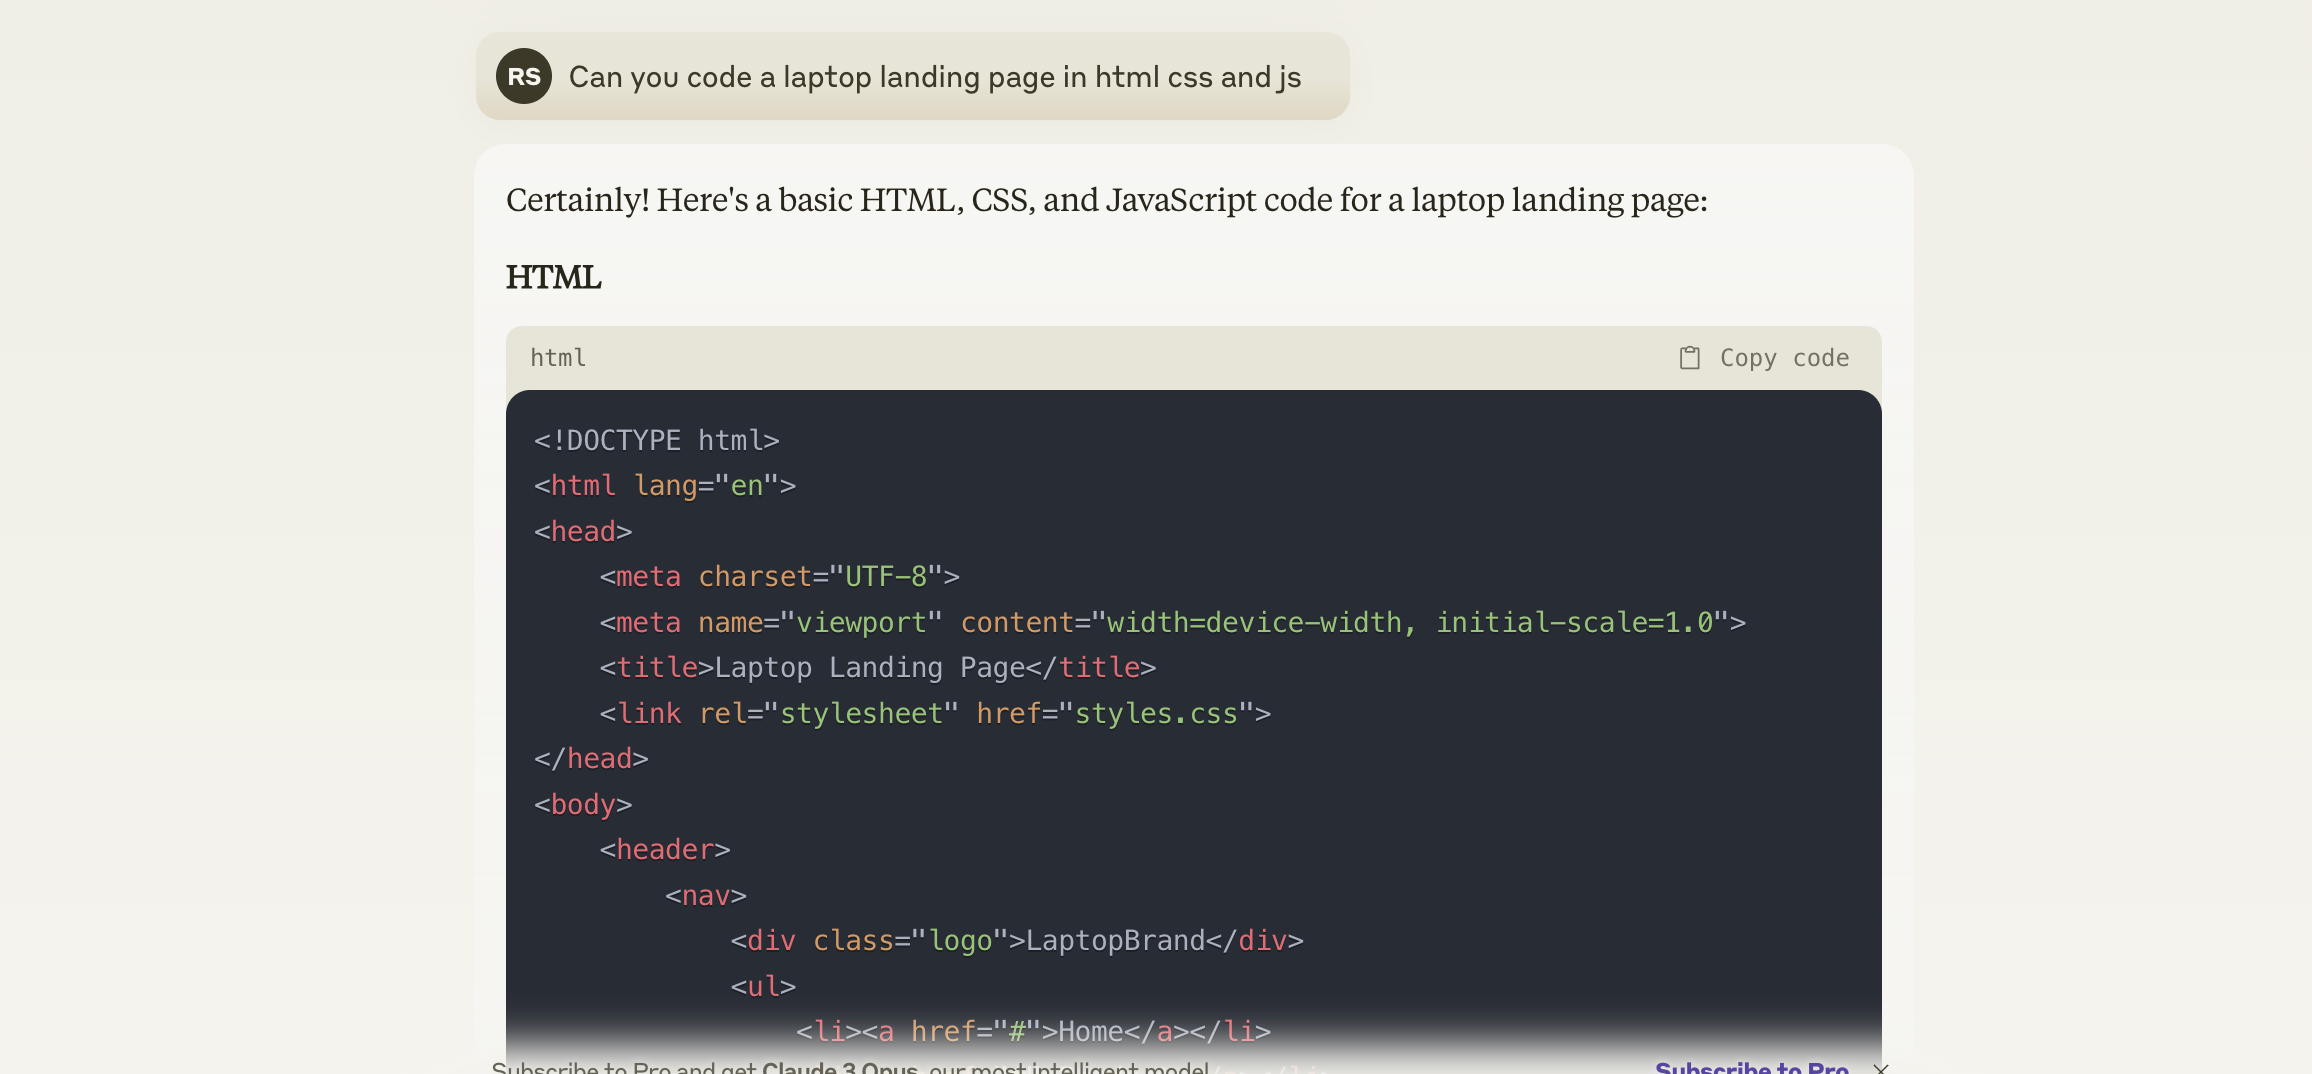This screenshot has height=1074, width=2312.
Task: Click the Home list item code line
Action: [1033, 1031]
